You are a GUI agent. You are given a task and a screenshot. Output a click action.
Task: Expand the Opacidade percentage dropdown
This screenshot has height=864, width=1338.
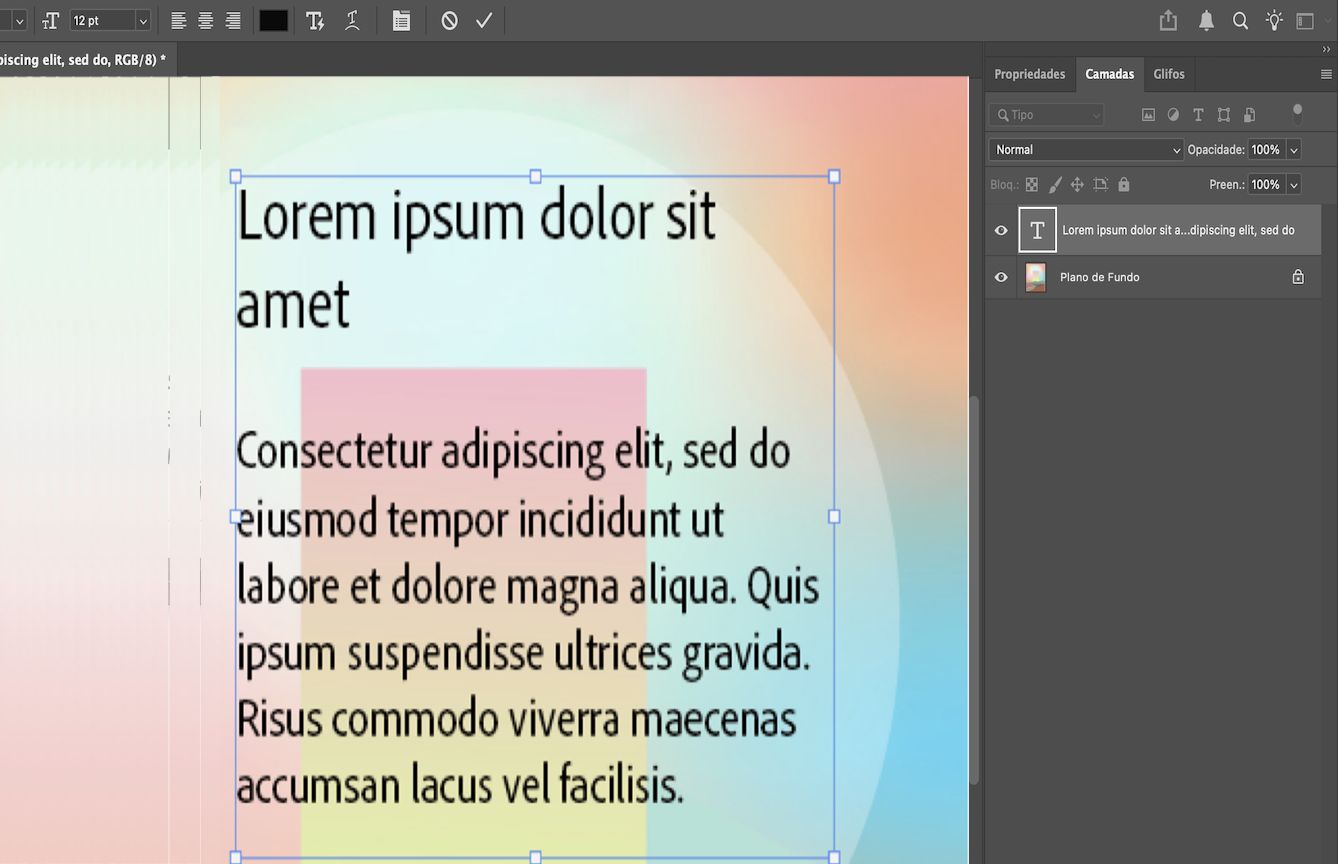pos(1293,149)
